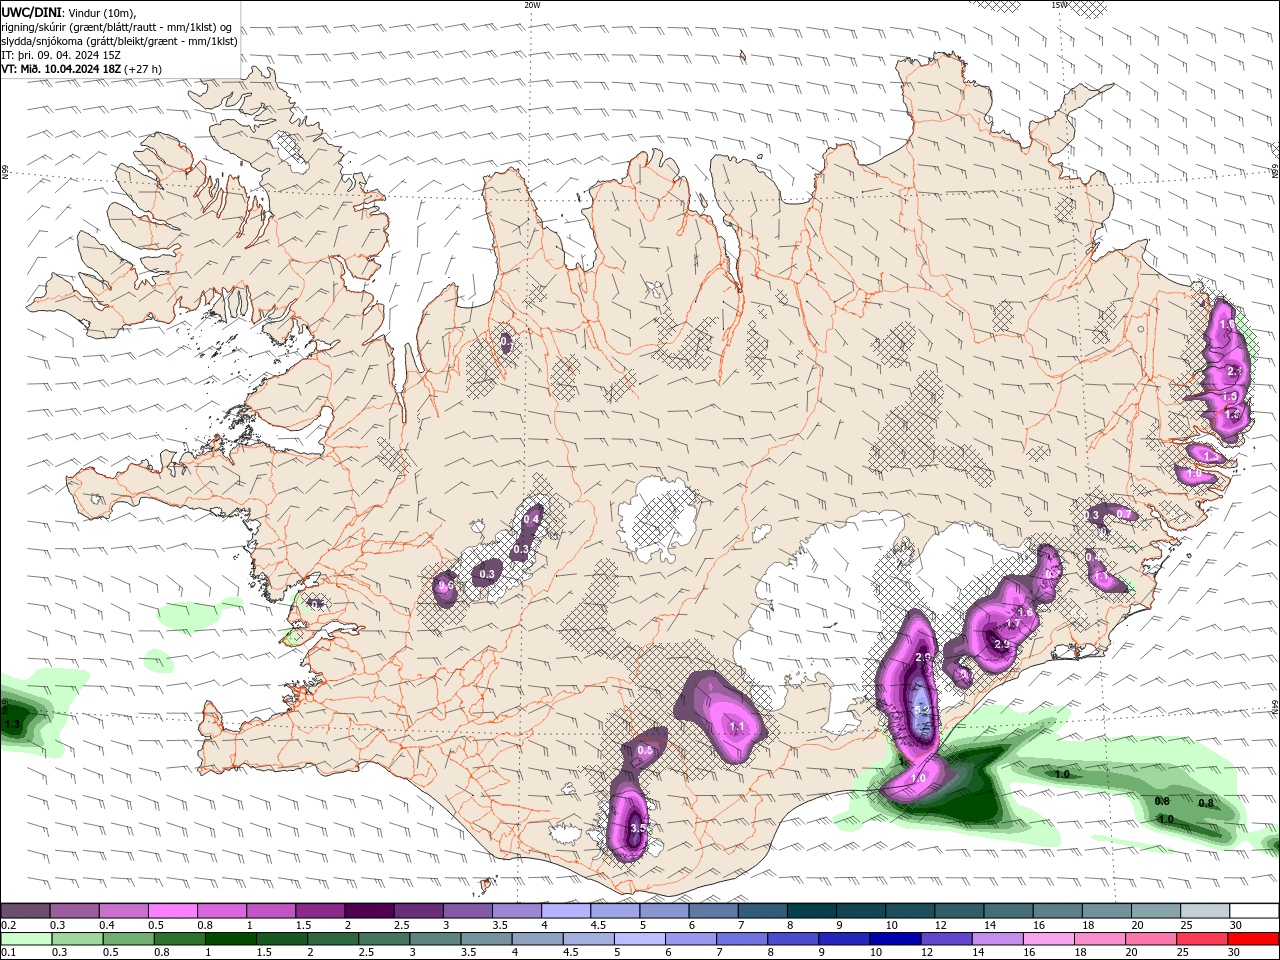Image resolution: width=1280 pixels, height=960 pixels.
Task: Click the upper legend swatch between 7 and 8
Action: [761, 911]
